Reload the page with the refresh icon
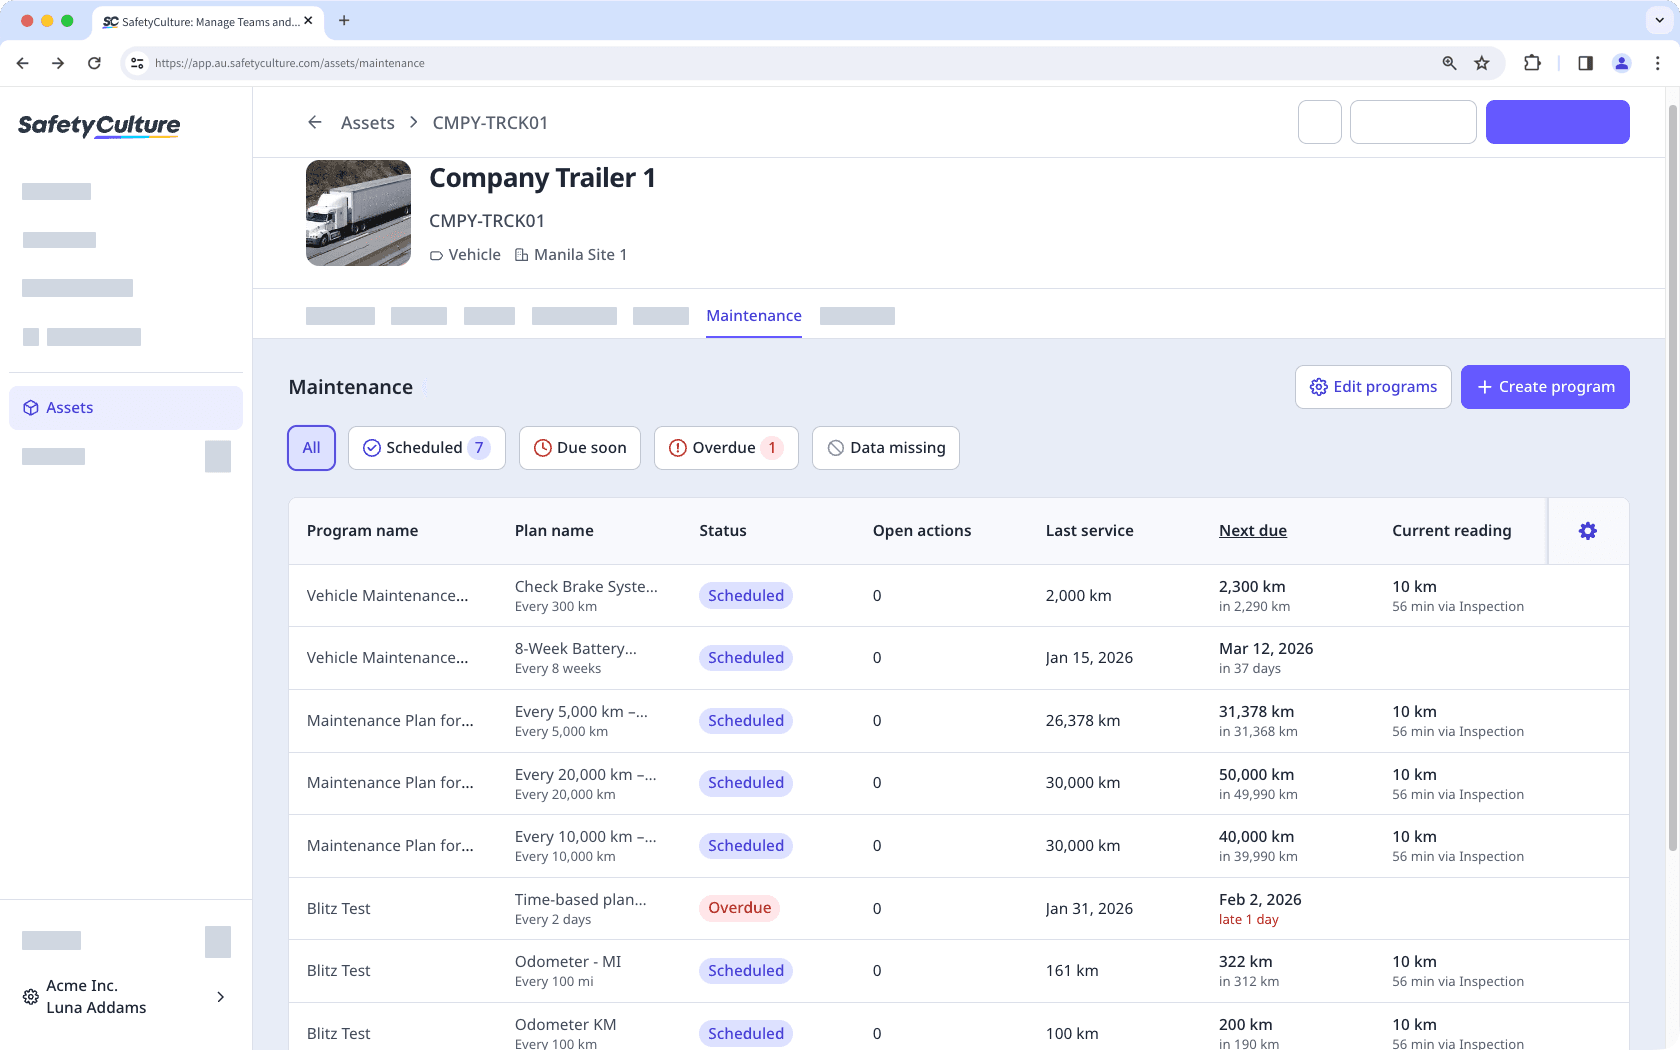 [94, 62]
